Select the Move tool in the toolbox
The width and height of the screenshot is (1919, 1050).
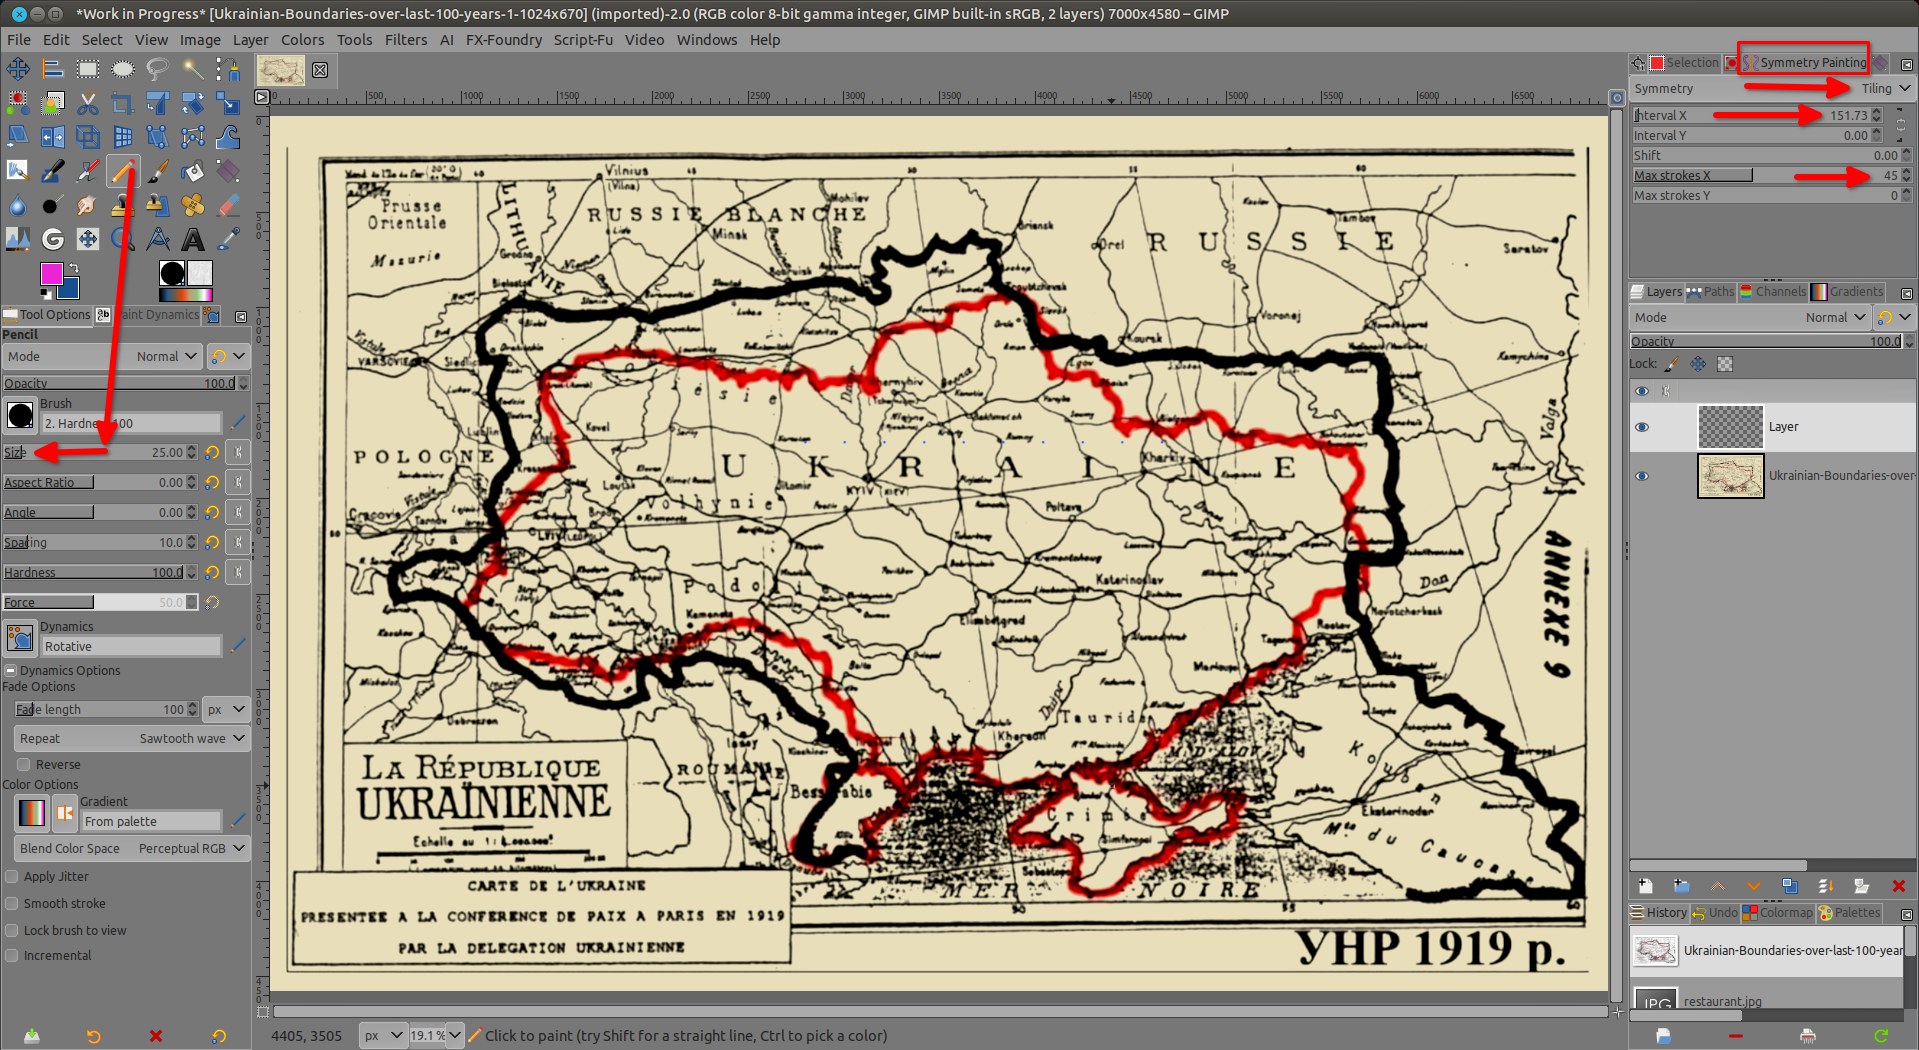point(18,69)
